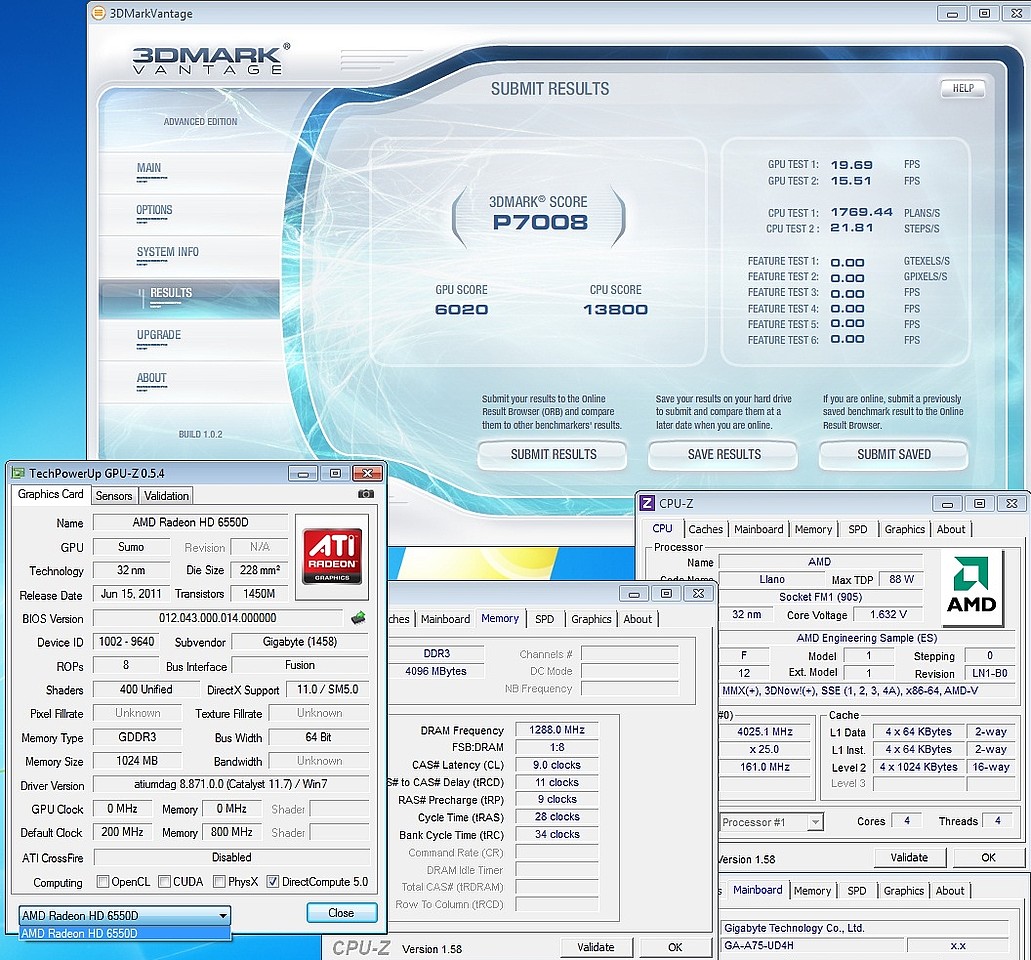
Task: Click the CPU-Z purple Z title icon
Action: [x=647, y=503]
